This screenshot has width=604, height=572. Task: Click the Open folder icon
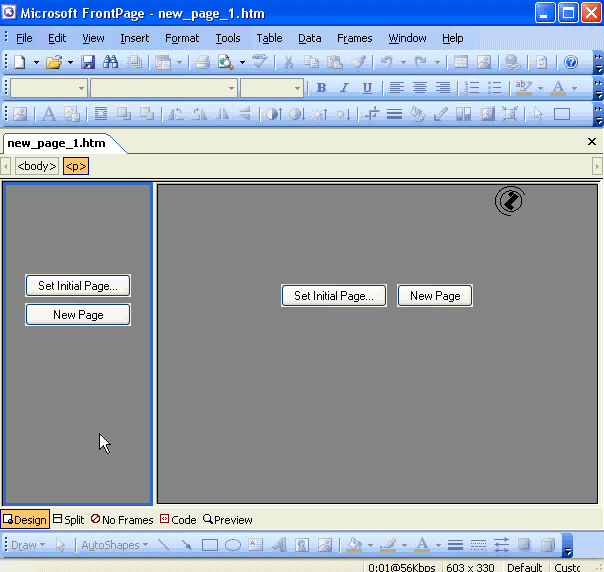tap(54, 62)
